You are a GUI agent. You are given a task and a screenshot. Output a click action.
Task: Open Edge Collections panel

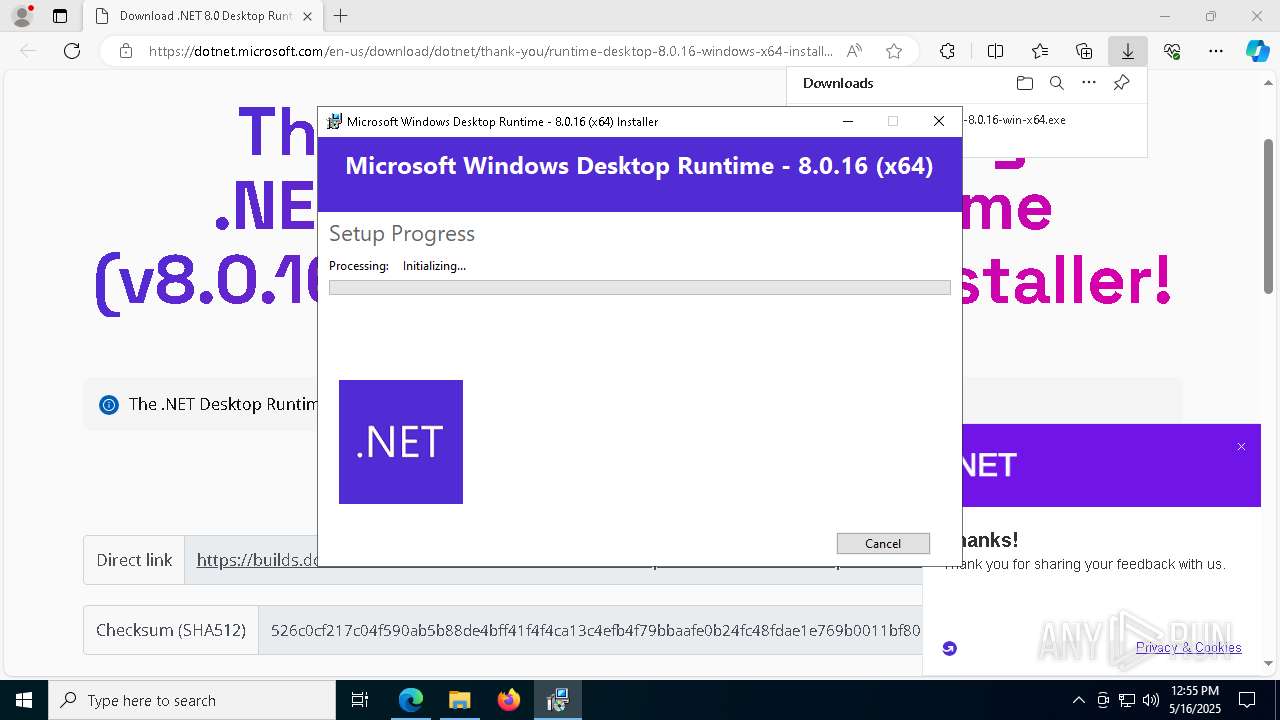coord(1084,51)
